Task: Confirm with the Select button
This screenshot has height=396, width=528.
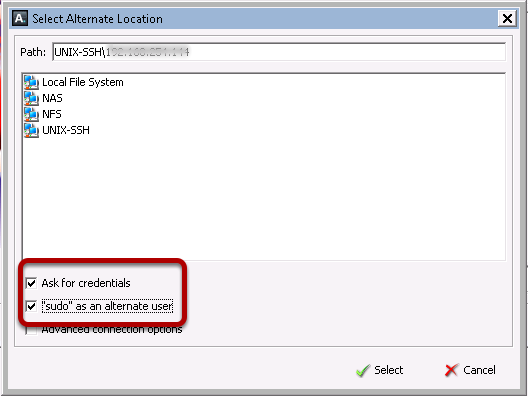Action: click(x=380, y=370)
